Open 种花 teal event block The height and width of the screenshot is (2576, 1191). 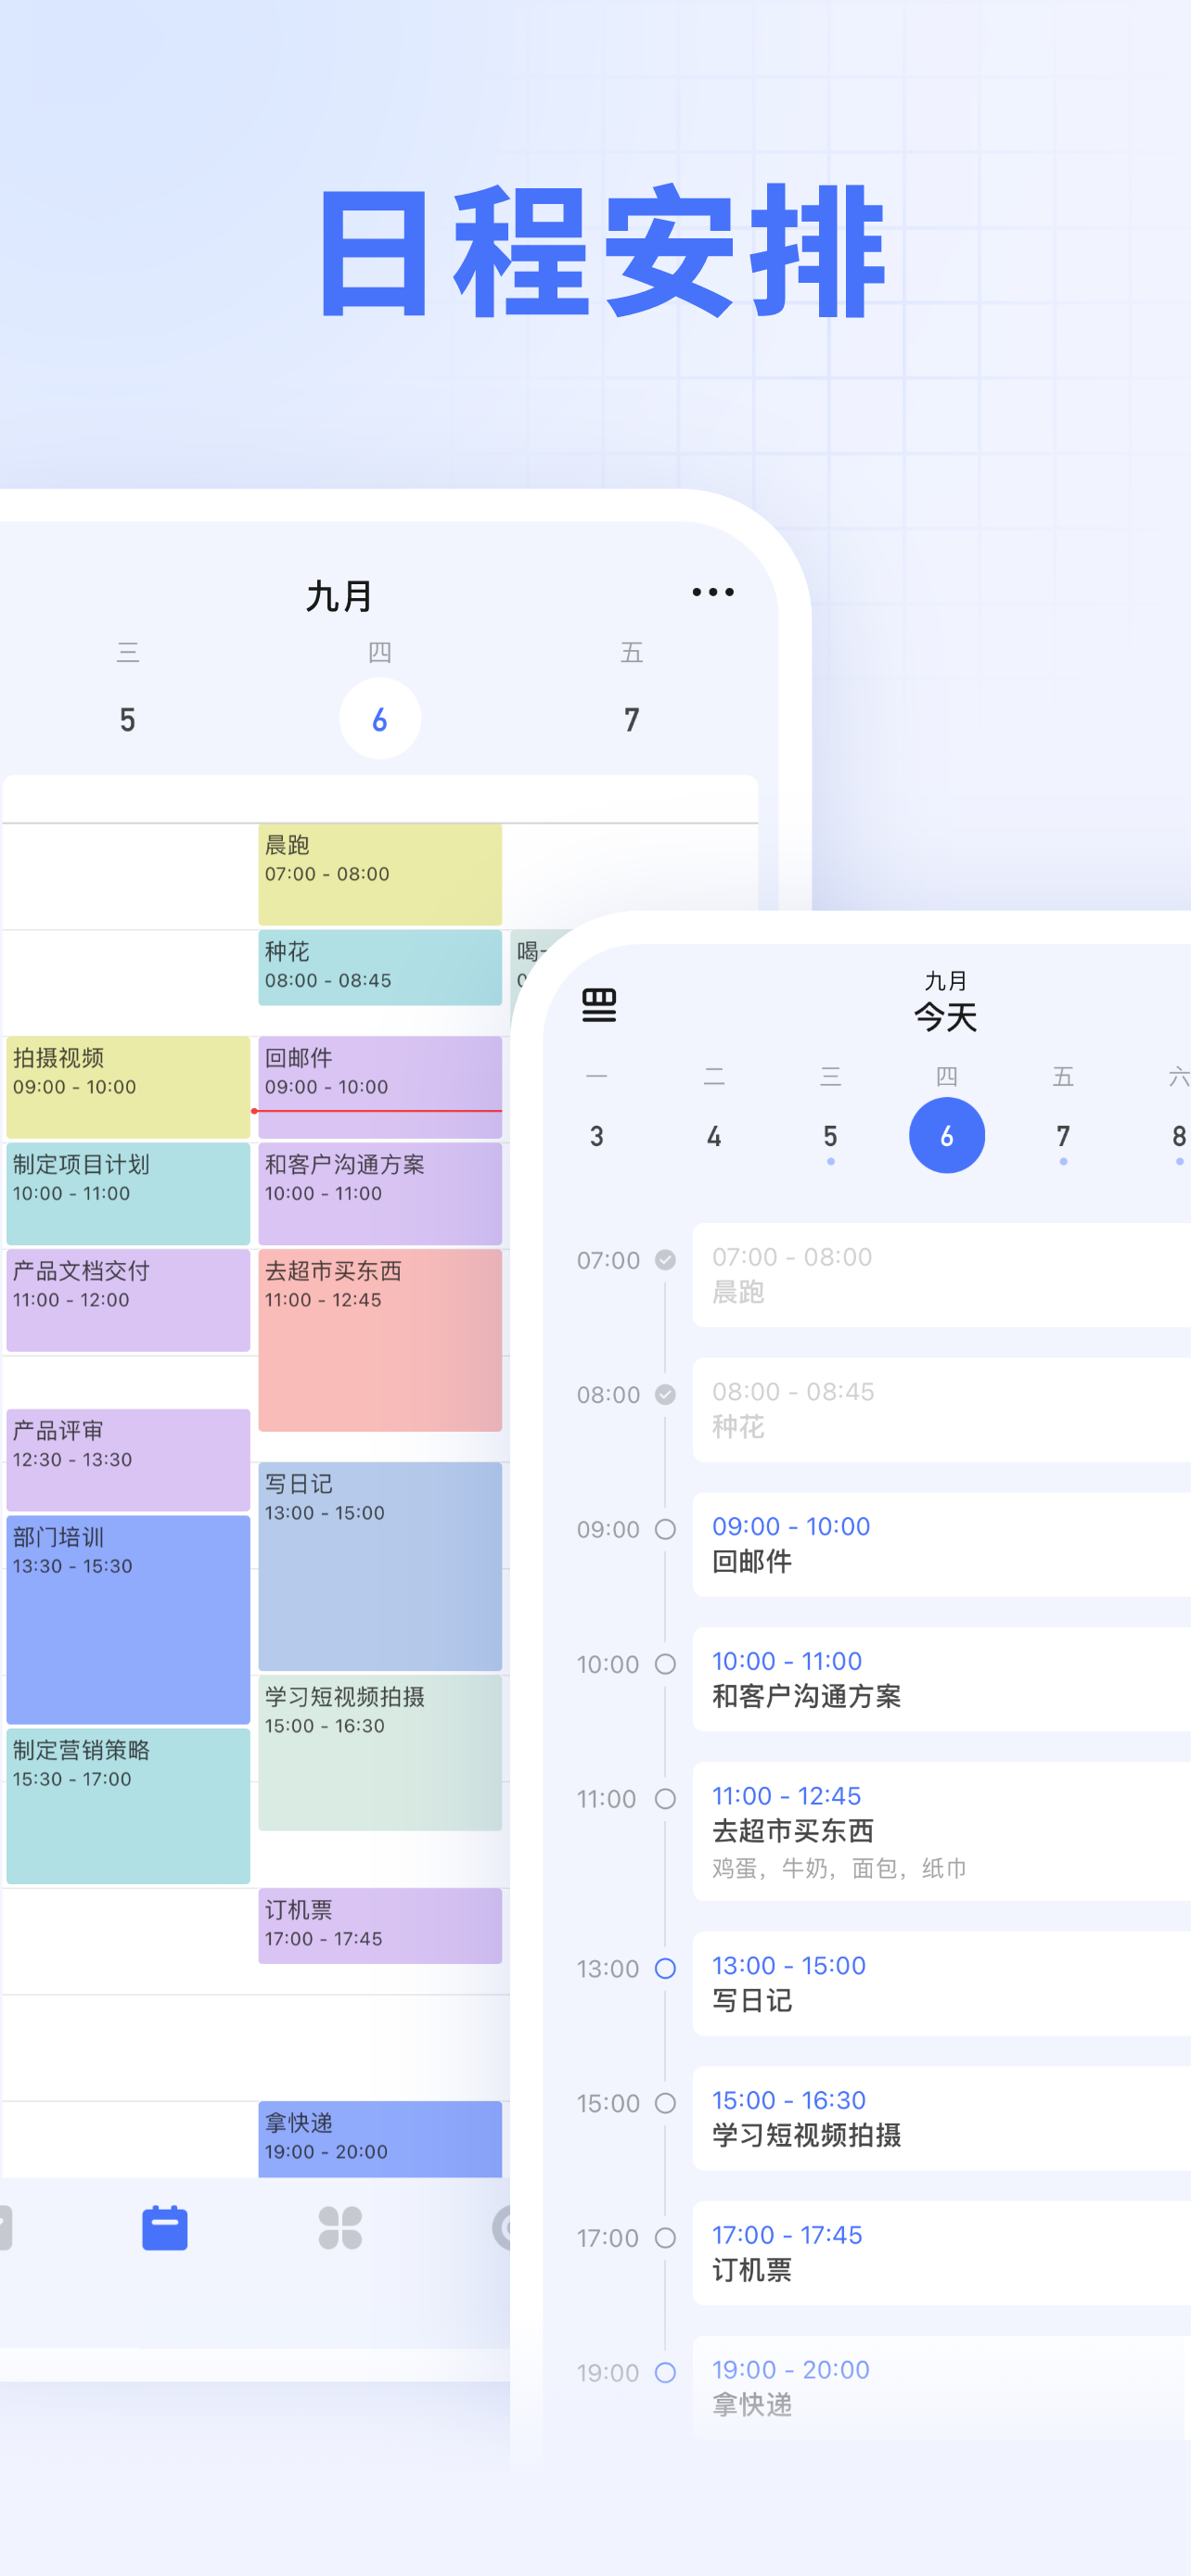tap(380, 967)
